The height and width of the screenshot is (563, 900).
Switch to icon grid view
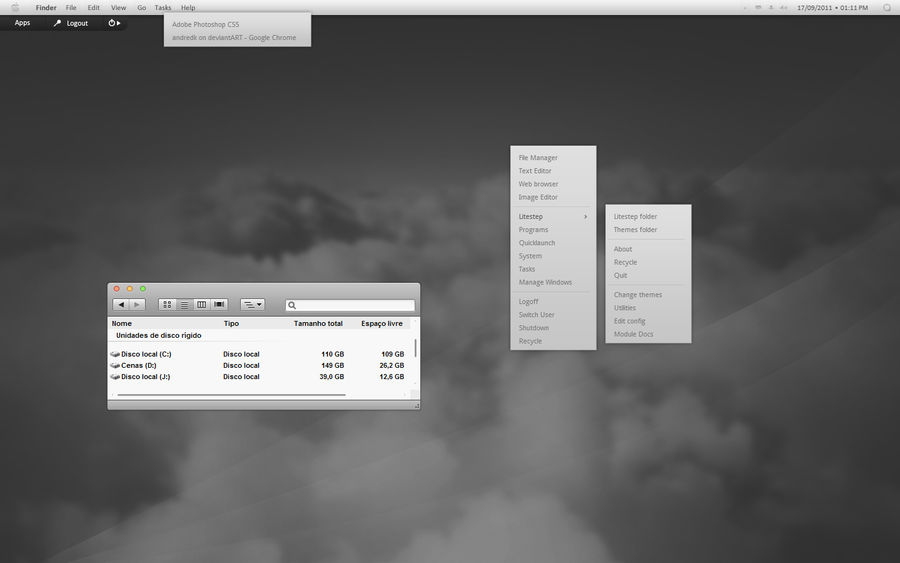[x=167, y=305]
